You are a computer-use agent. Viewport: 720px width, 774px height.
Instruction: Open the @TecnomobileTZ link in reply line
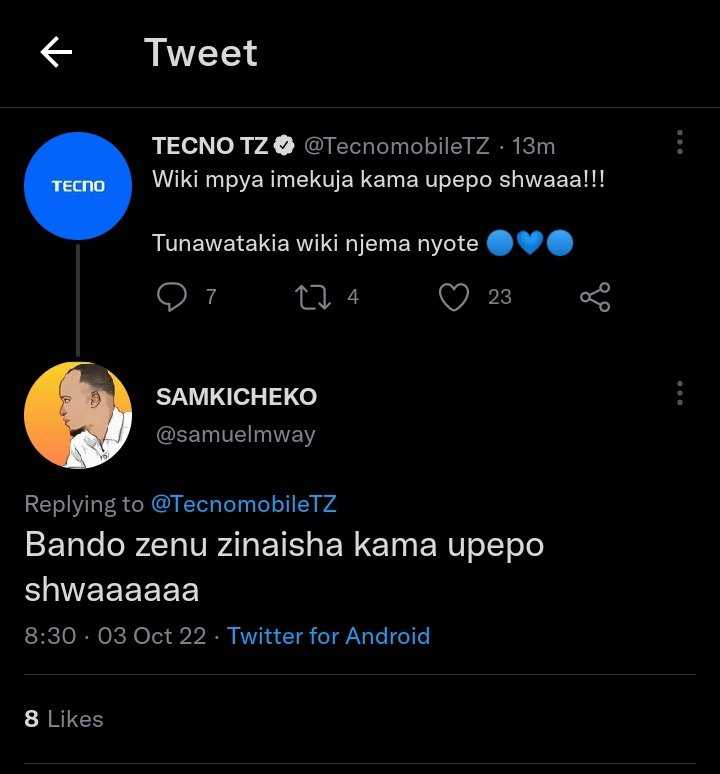(x=244, y=504)
